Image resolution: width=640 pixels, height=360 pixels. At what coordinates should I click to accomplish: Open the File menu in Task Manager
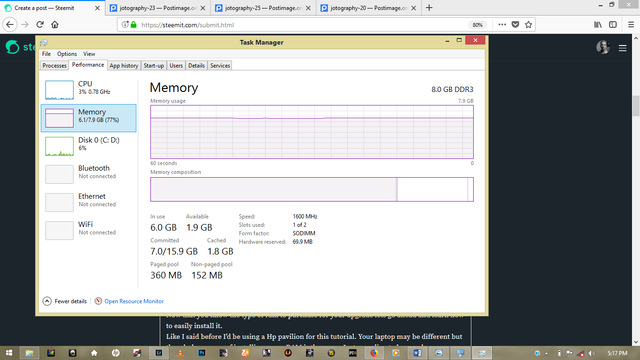pos(47,54)
